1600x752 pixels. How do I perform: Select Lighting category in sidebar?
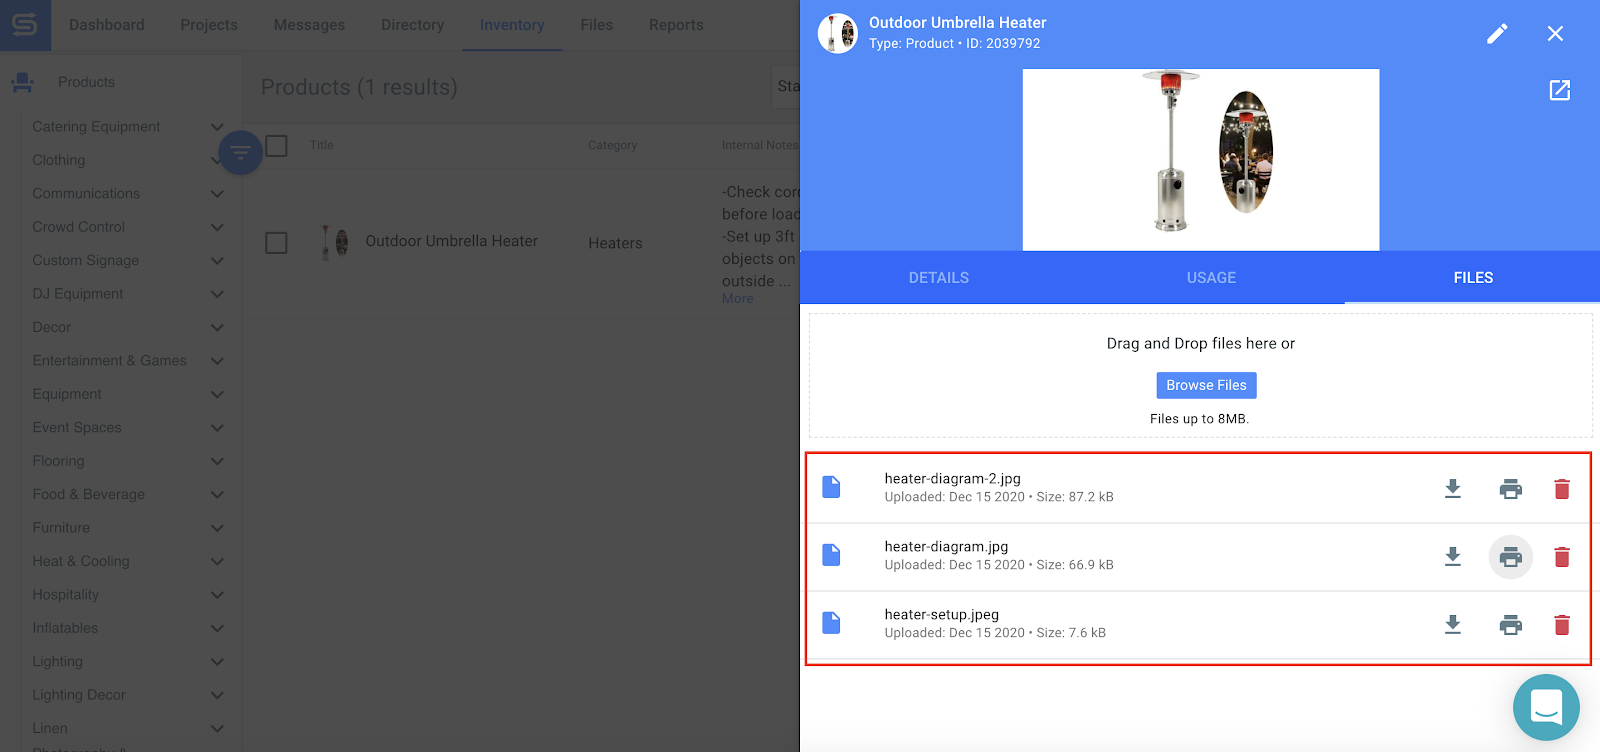point(57,662)
